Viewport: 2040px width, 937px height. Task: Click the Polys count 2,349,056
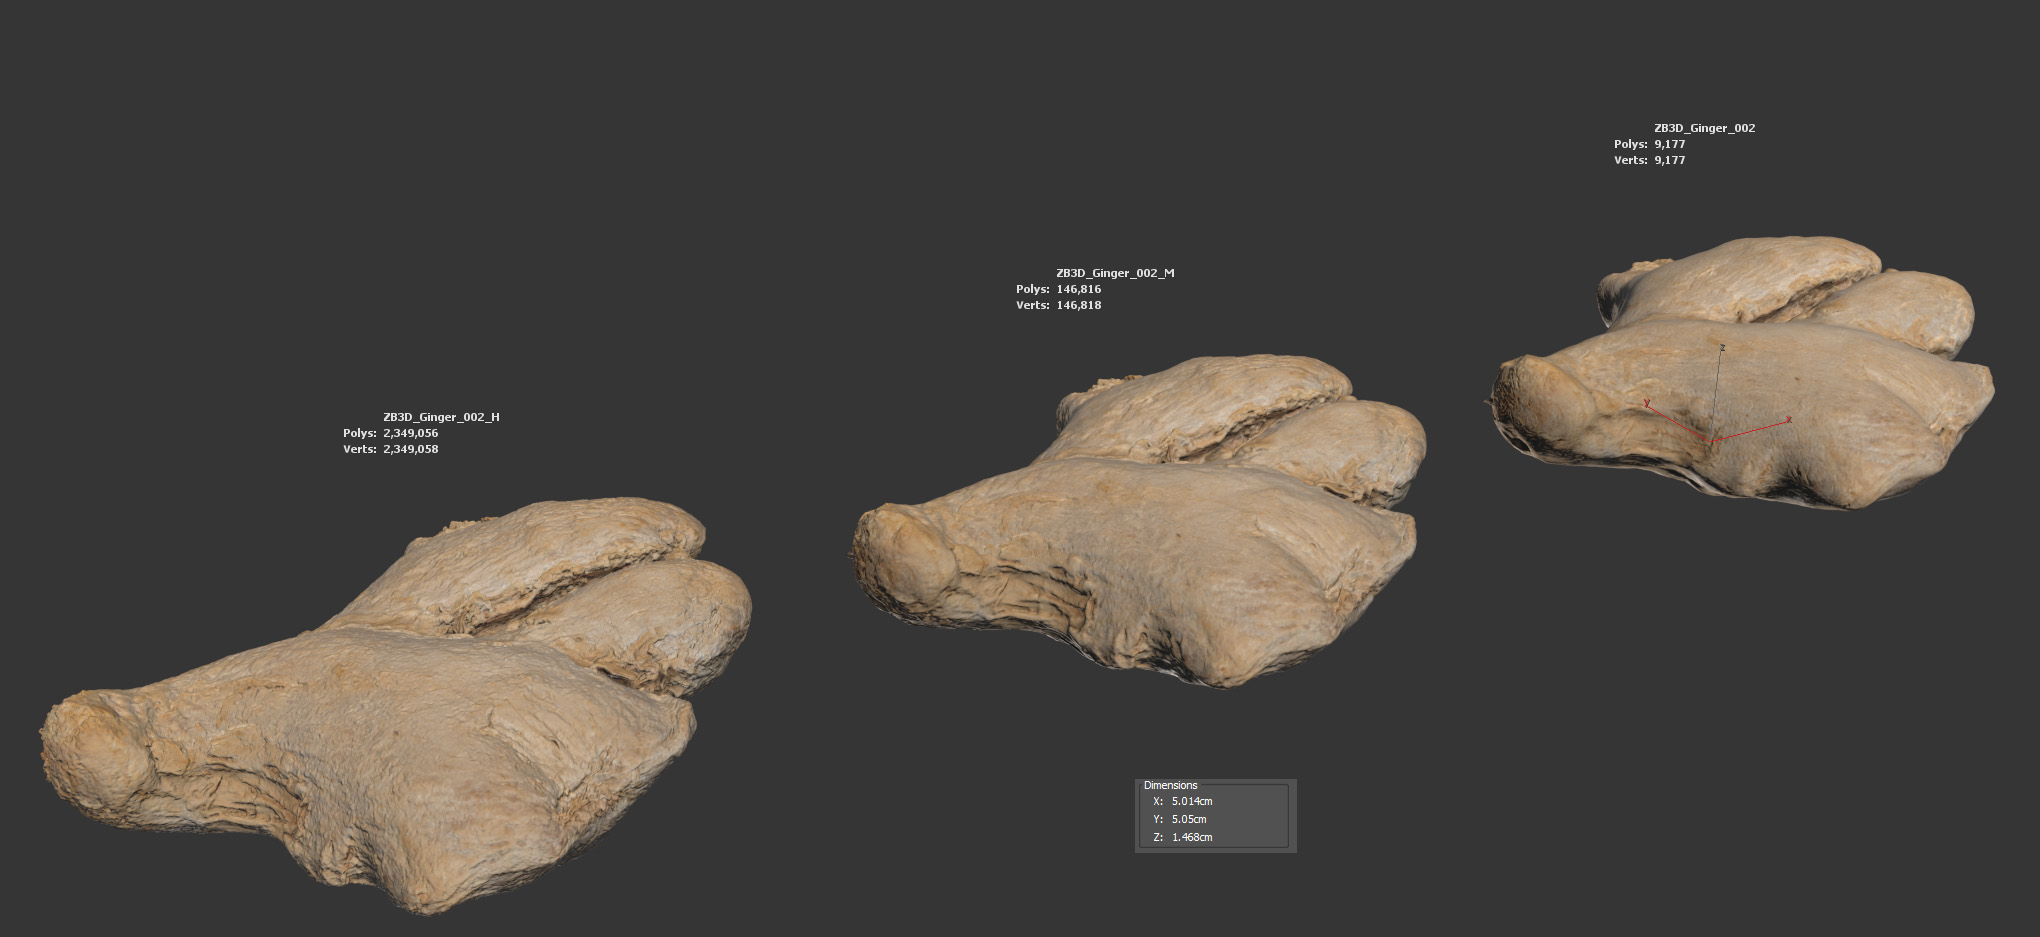click(x=410, y=433)
